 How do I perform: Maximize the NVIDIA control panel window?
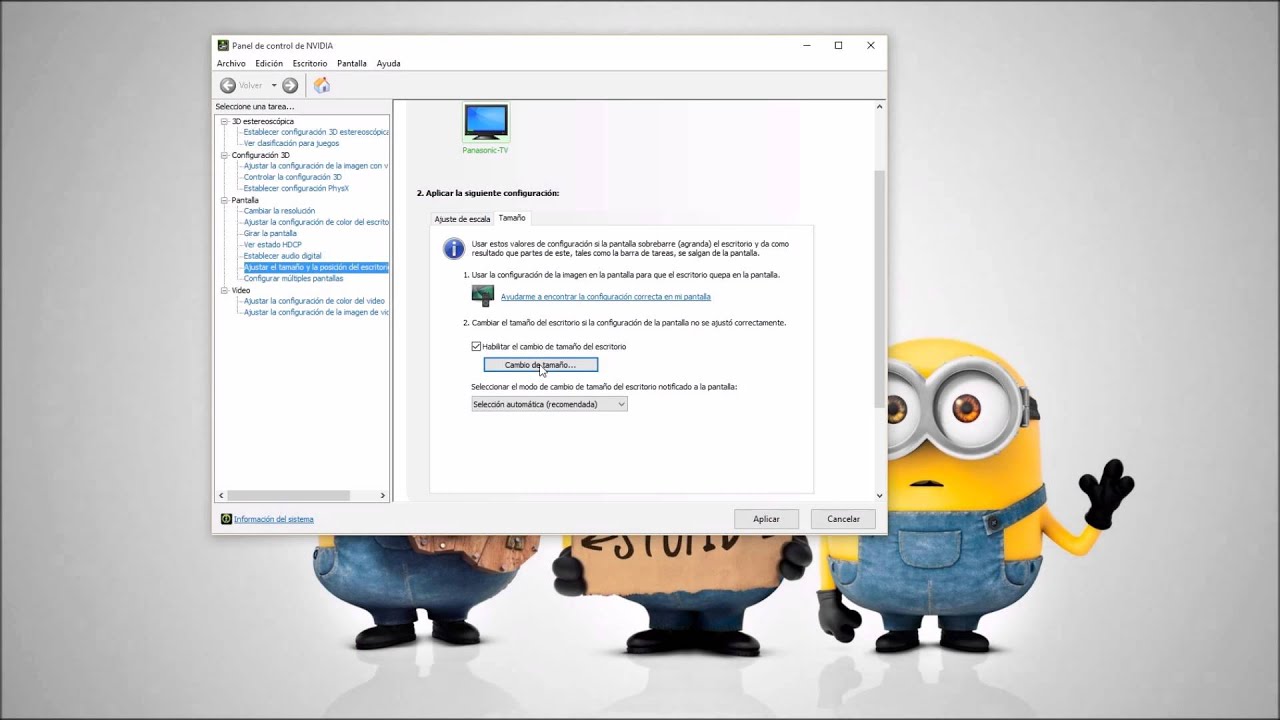click(838, 45)
